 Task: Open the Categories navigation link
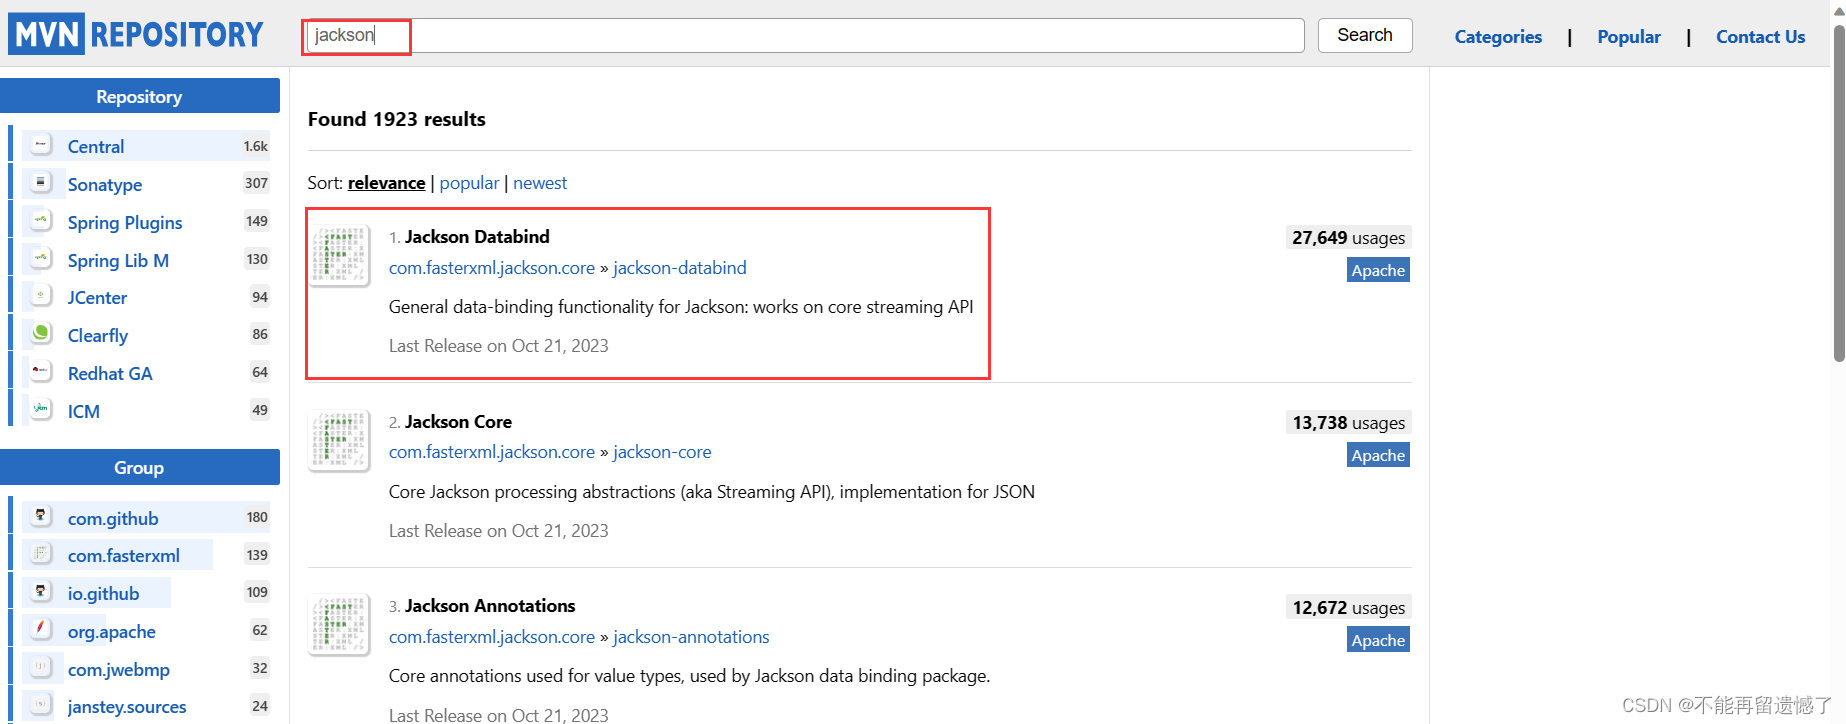pos(1498,37)
